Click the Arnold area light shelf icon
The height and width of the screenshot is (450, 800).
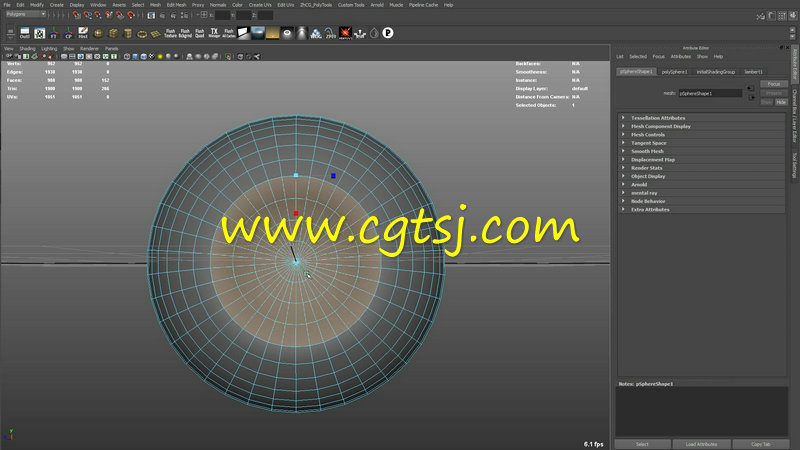(243, 34)
